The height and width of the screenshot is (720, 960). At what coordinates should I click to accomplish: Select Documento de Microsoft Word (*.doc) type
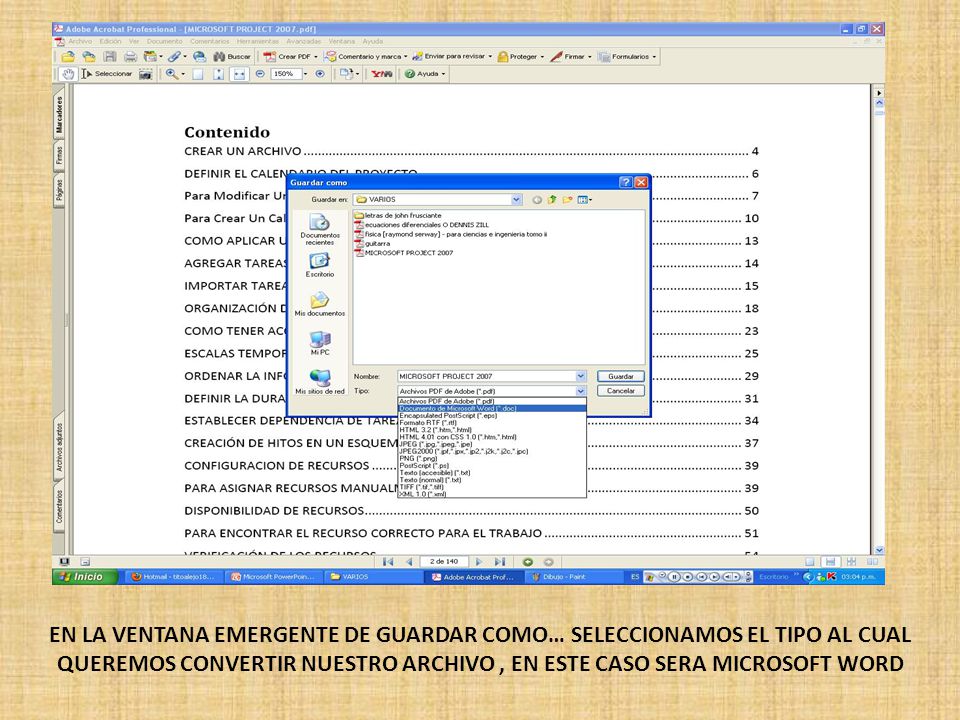(492, 408)
